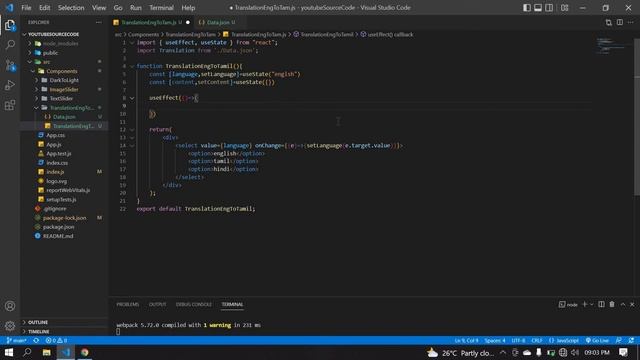Open Chrome from the taskbar
This screenshot has width=640, height=360.
[x=84, y=352]
